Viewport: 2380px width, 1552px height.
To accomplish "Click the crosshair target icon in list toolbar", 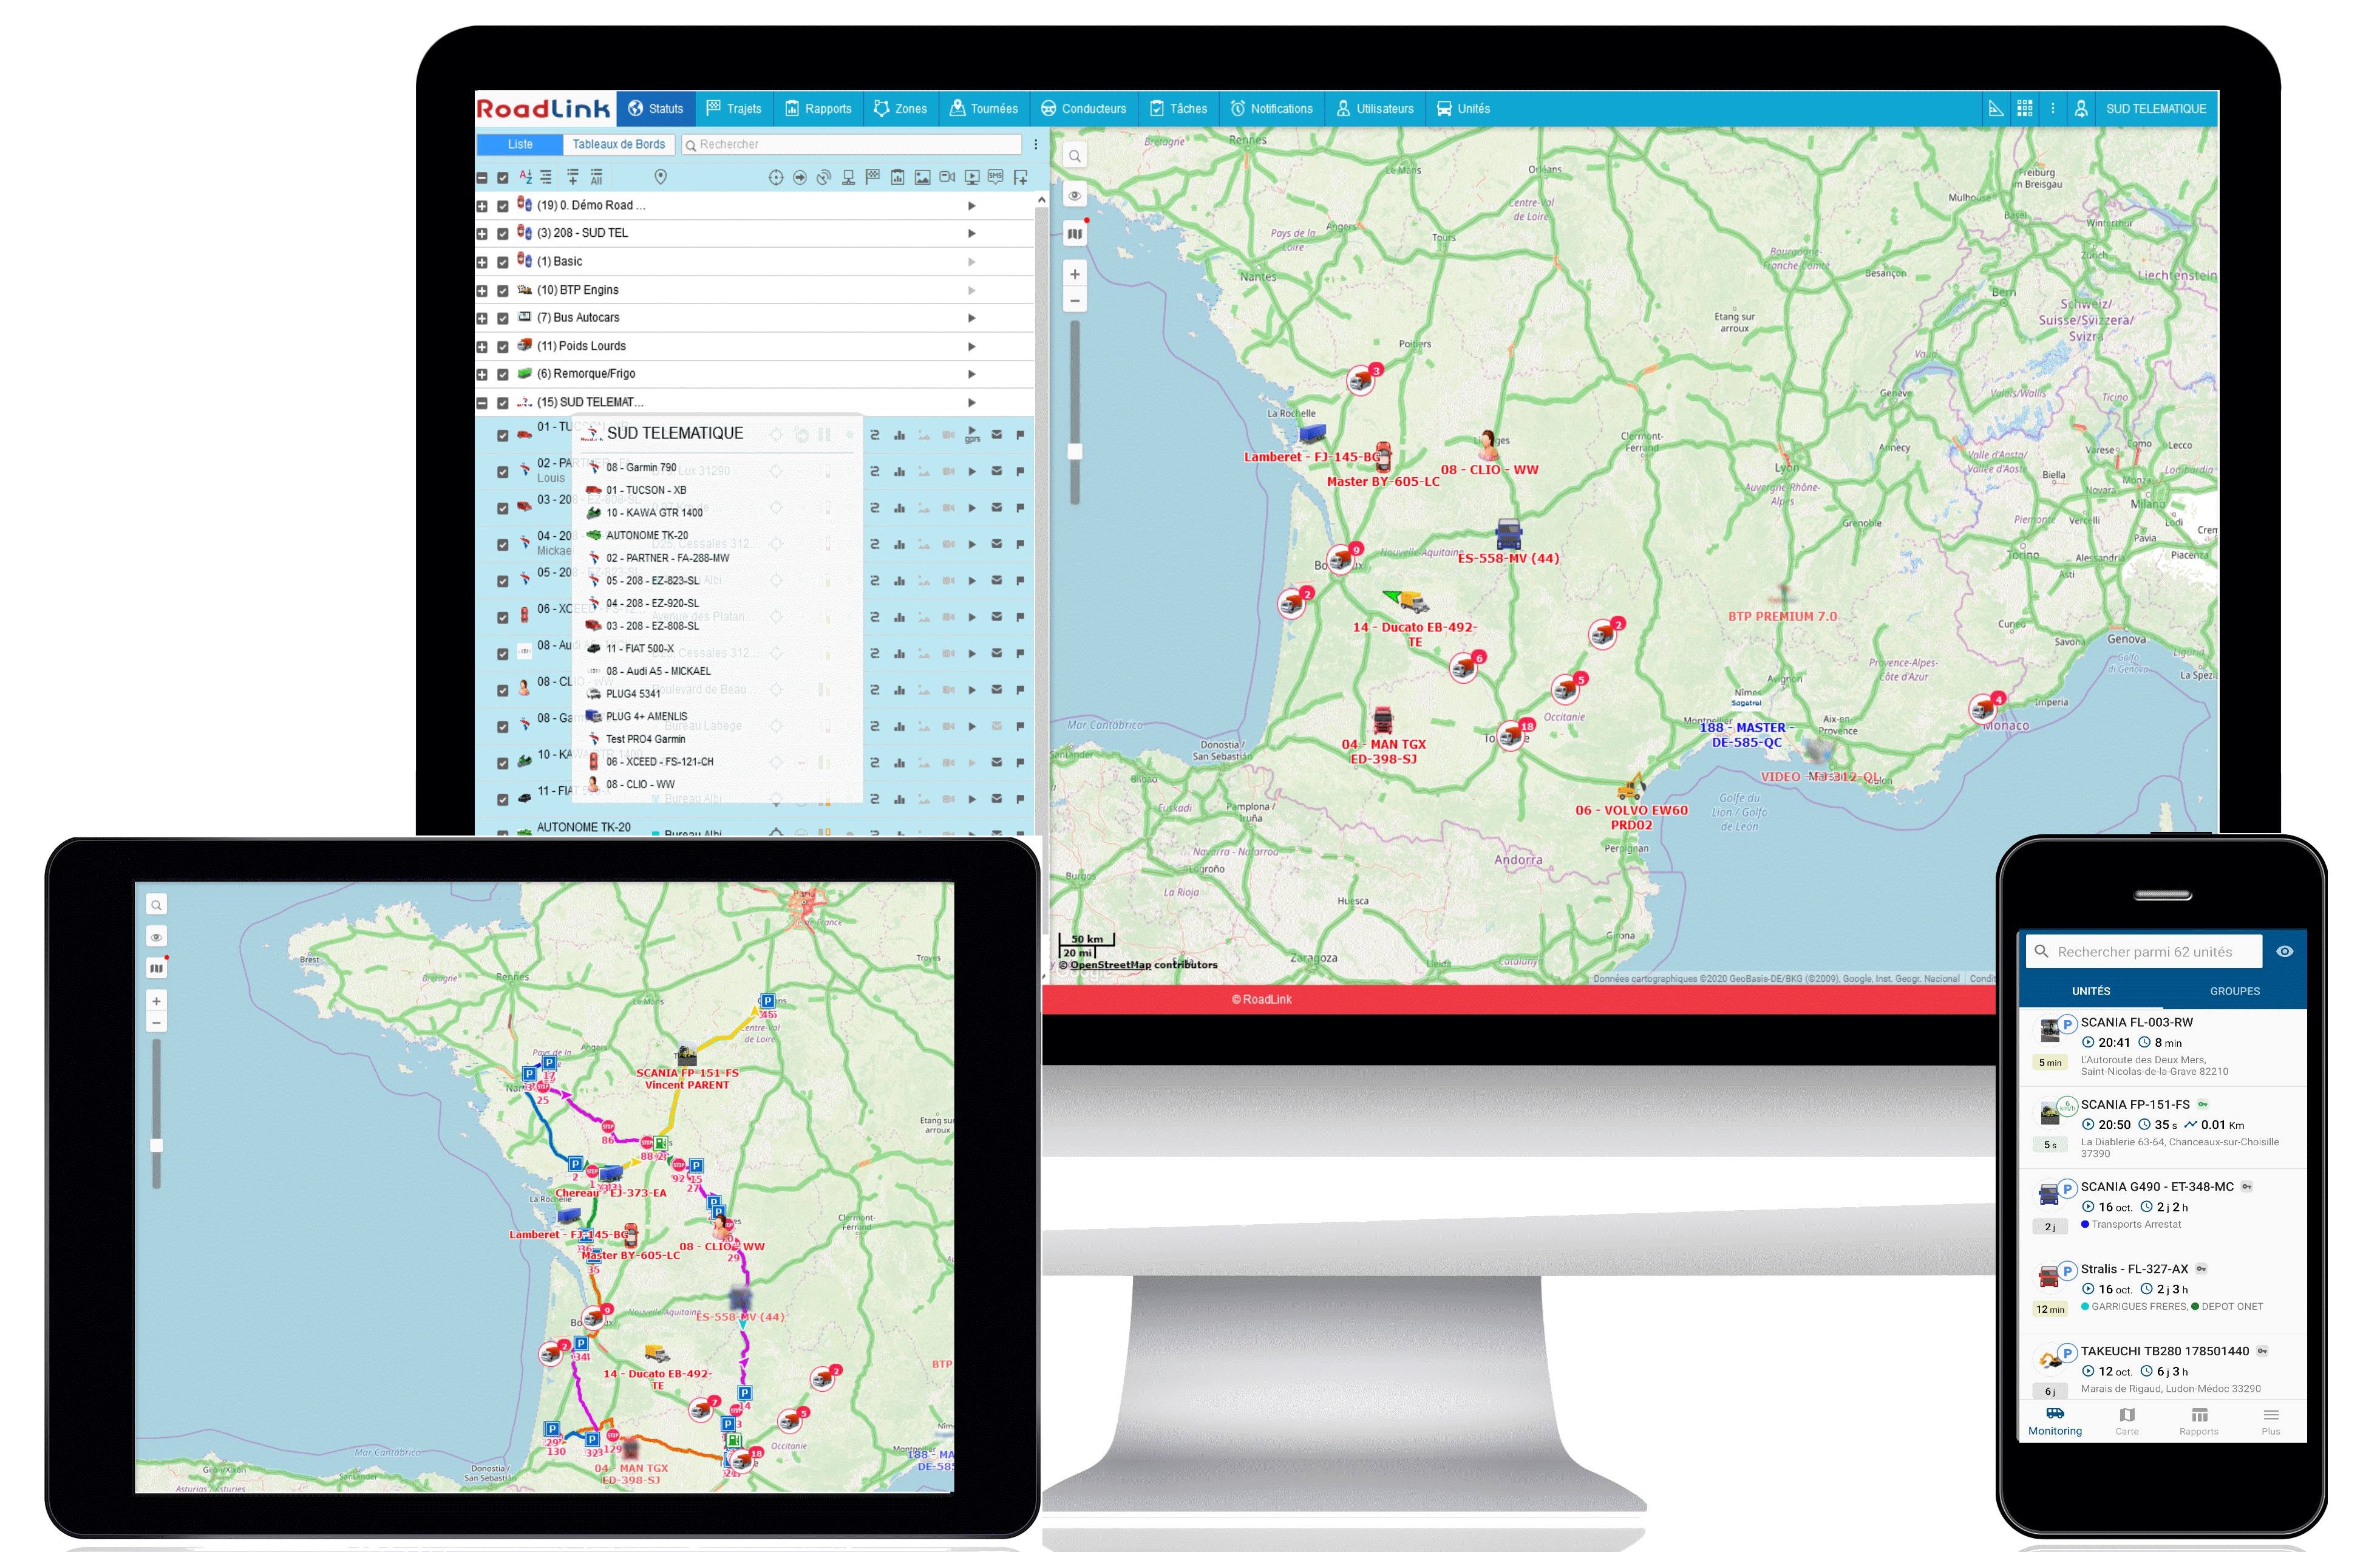I will (775, 177).
